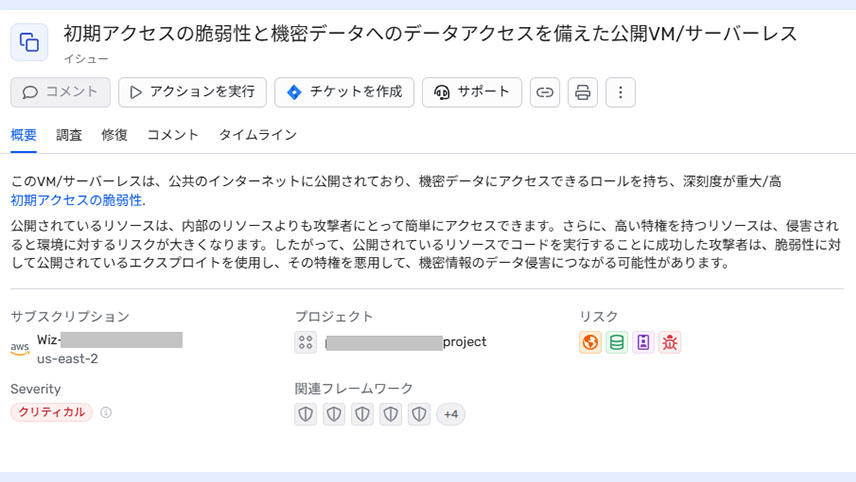Click the red bug vulnerability risk icon
The image size is (856, 482).
(x=669, y=343)
